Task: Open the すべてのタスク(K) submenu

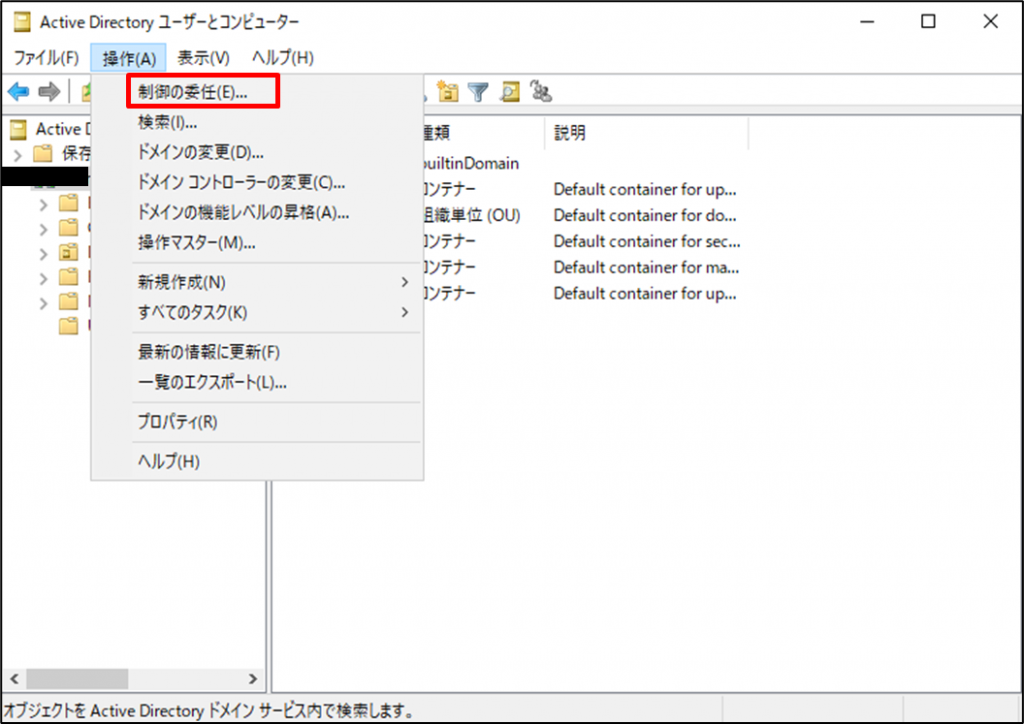Action: click(257, 312)
